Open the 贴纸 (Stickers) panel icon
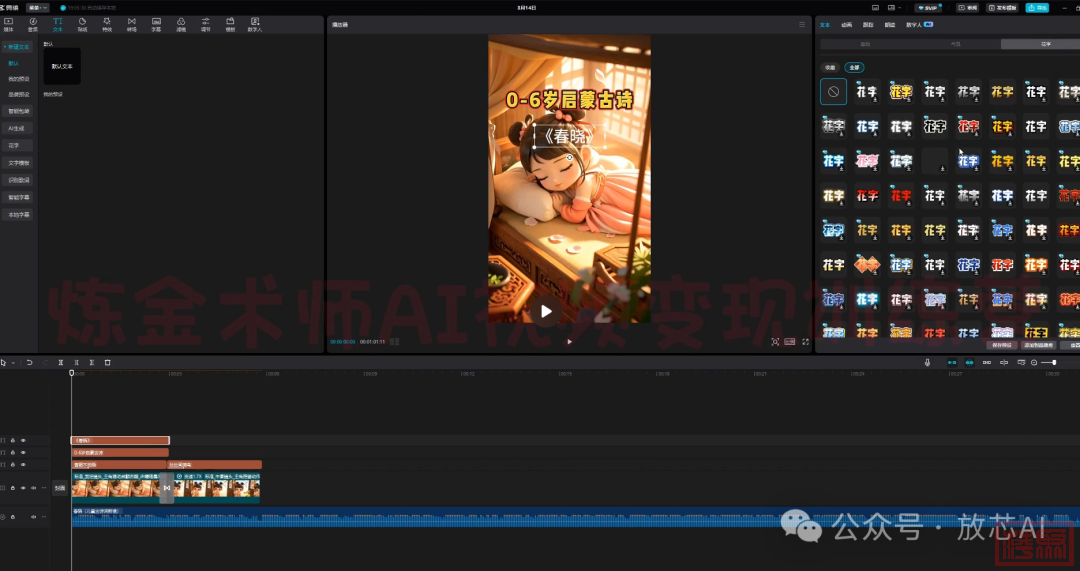The width and height of the screenshot is (1080, 571). (x=82, y=24)
